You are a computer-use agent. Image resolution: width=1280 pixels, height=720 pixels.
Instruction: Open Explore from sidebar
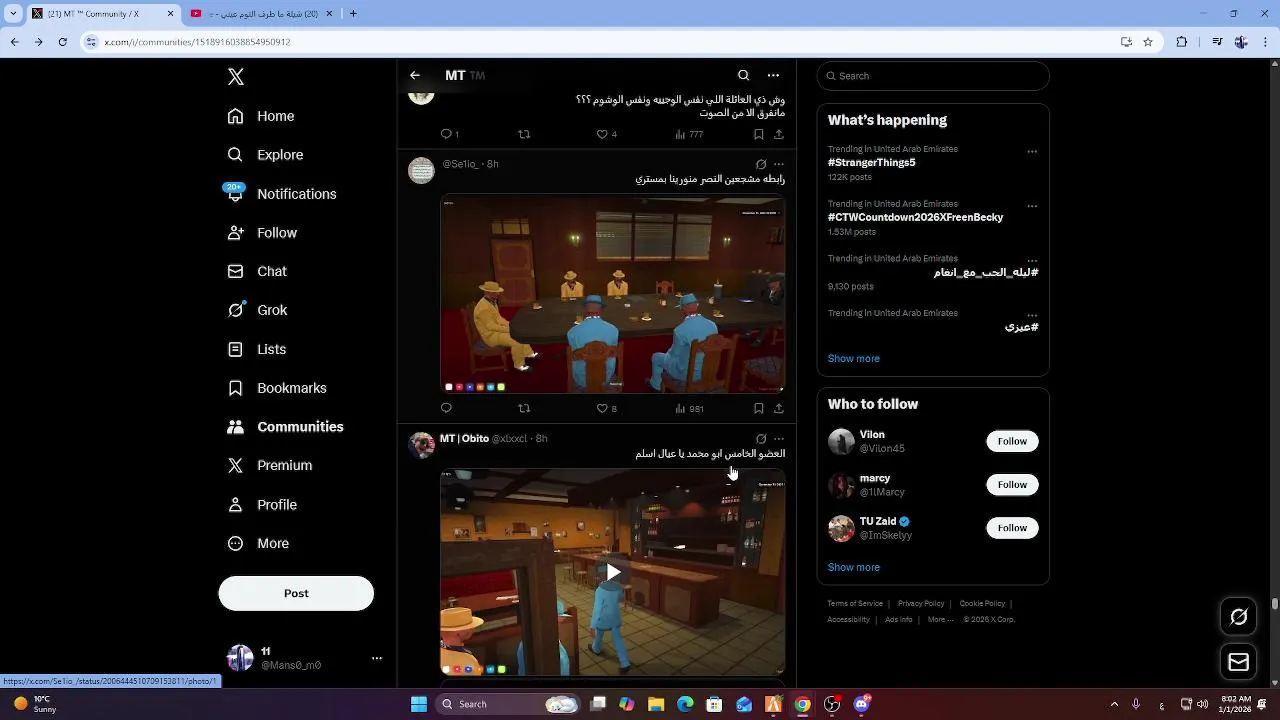(265, 155)
